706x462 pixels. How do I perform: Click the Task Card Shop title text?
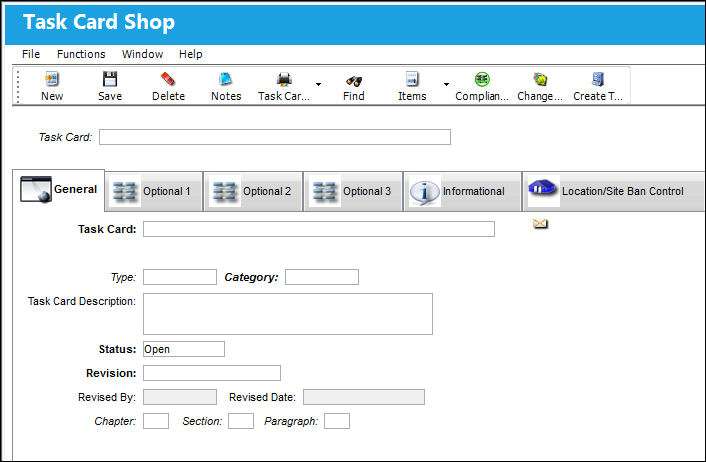[x=99, y=22]
